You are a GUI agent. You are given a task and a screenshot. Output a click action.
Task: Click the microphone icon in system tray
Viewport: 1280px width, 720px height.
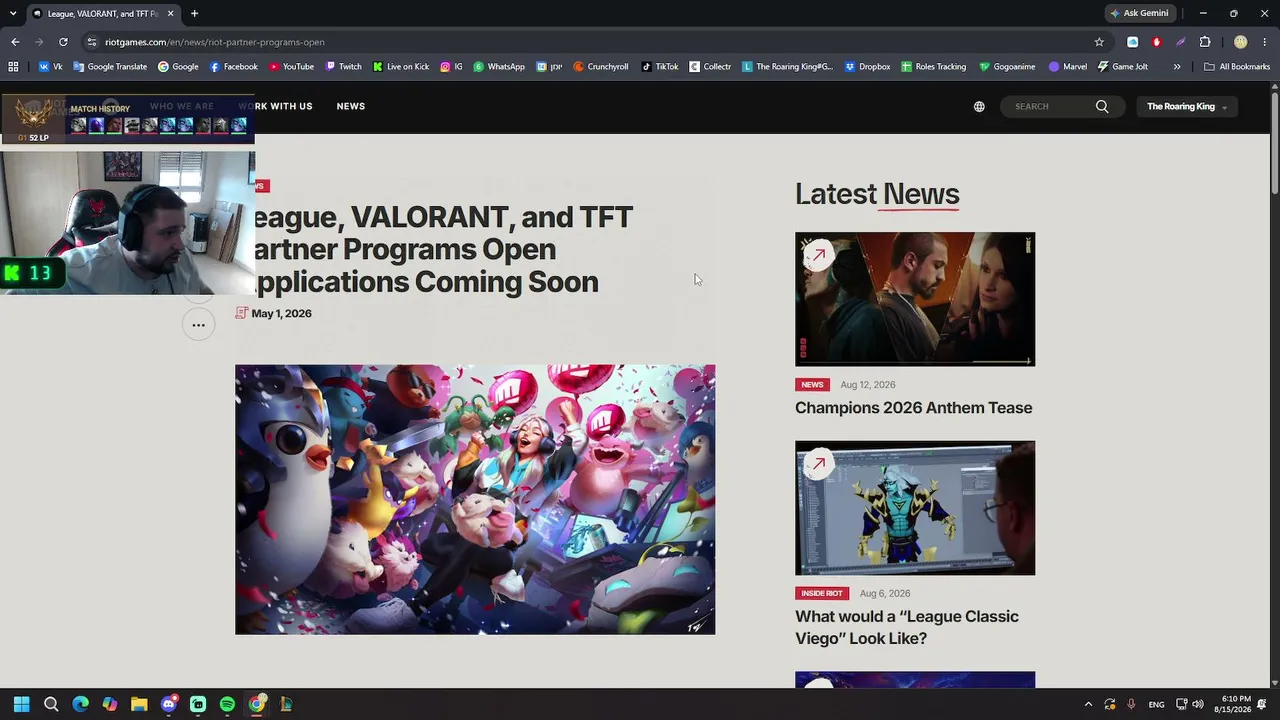[1131, 704]
